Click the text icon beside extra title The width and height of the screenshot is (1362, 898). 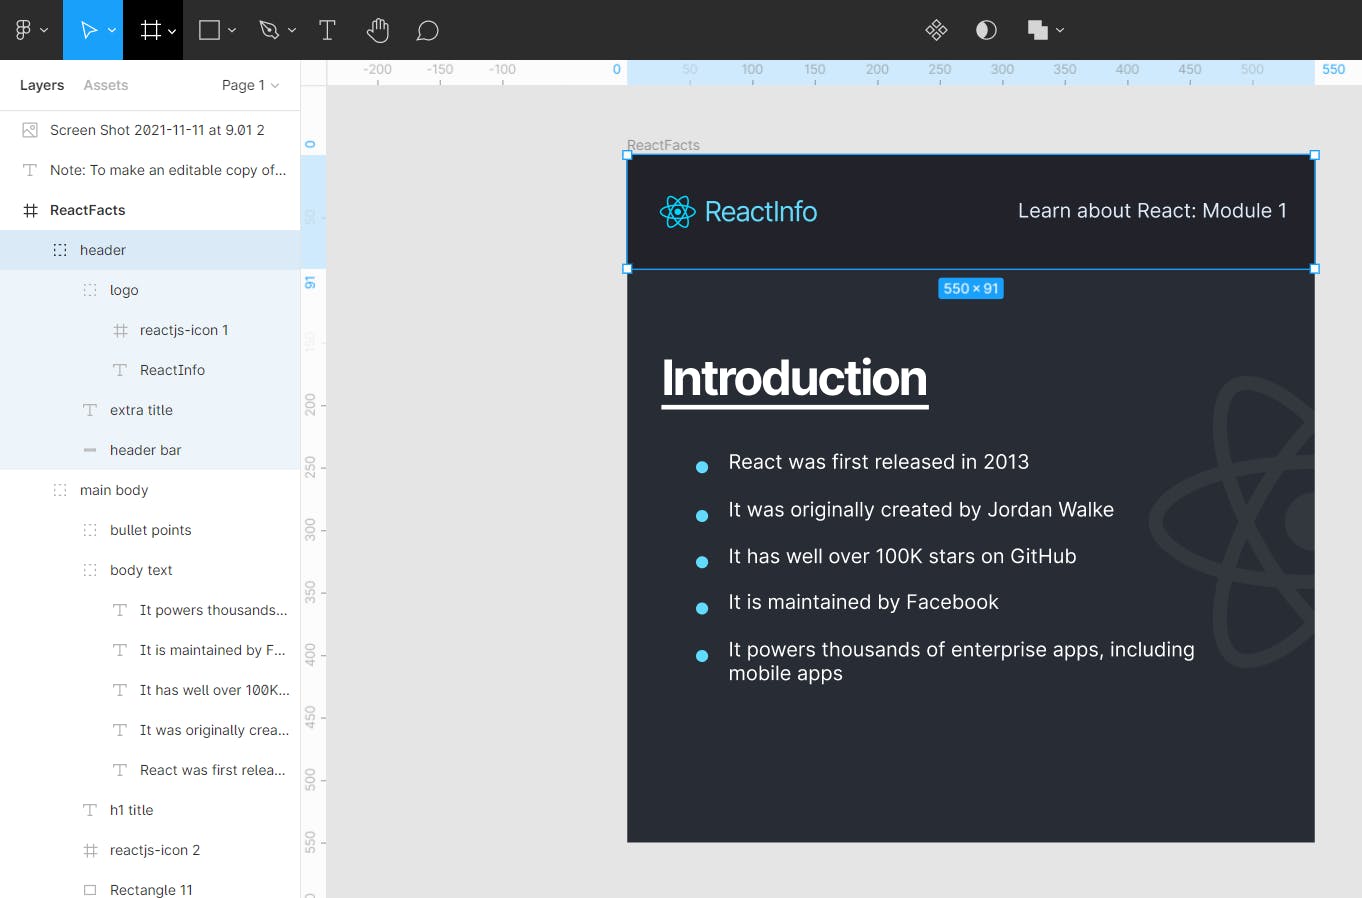point(90,410)
